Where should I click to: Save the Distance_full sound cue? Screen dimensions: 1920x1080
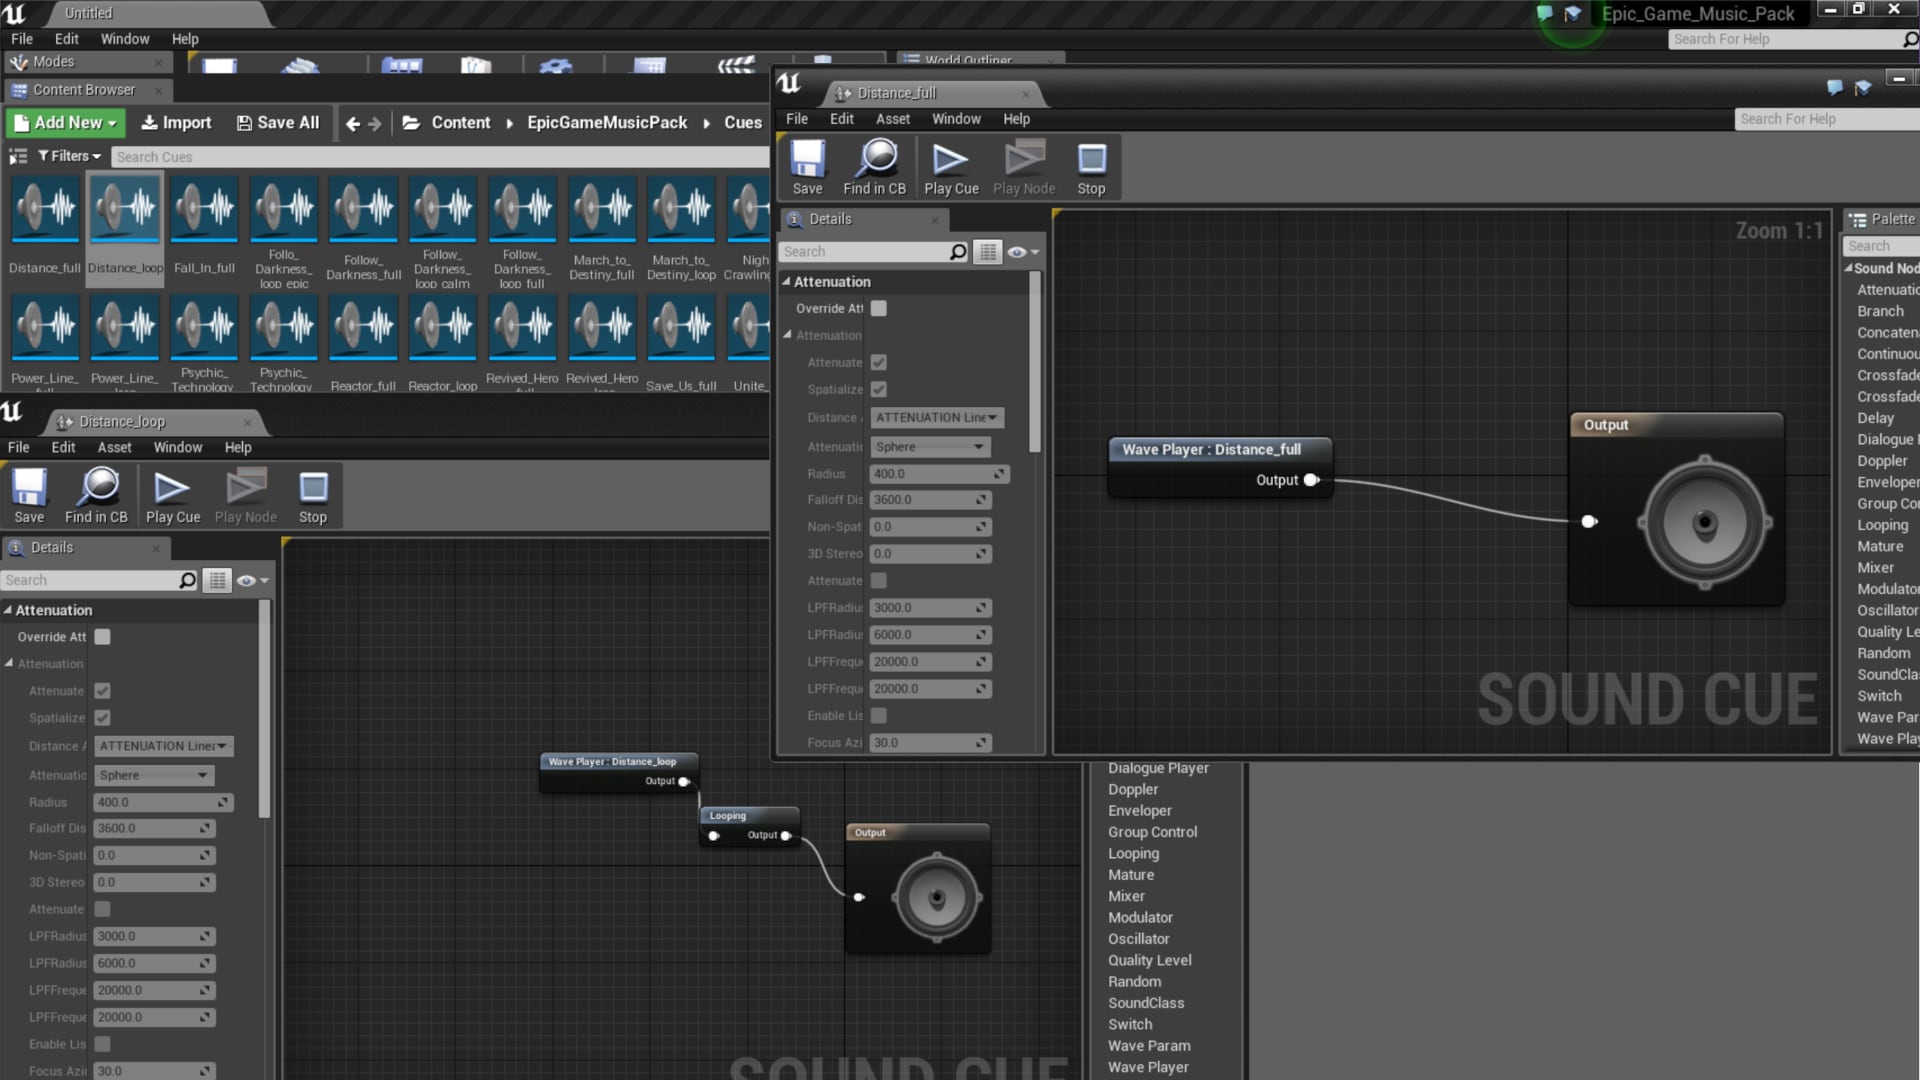pos(806,165)
